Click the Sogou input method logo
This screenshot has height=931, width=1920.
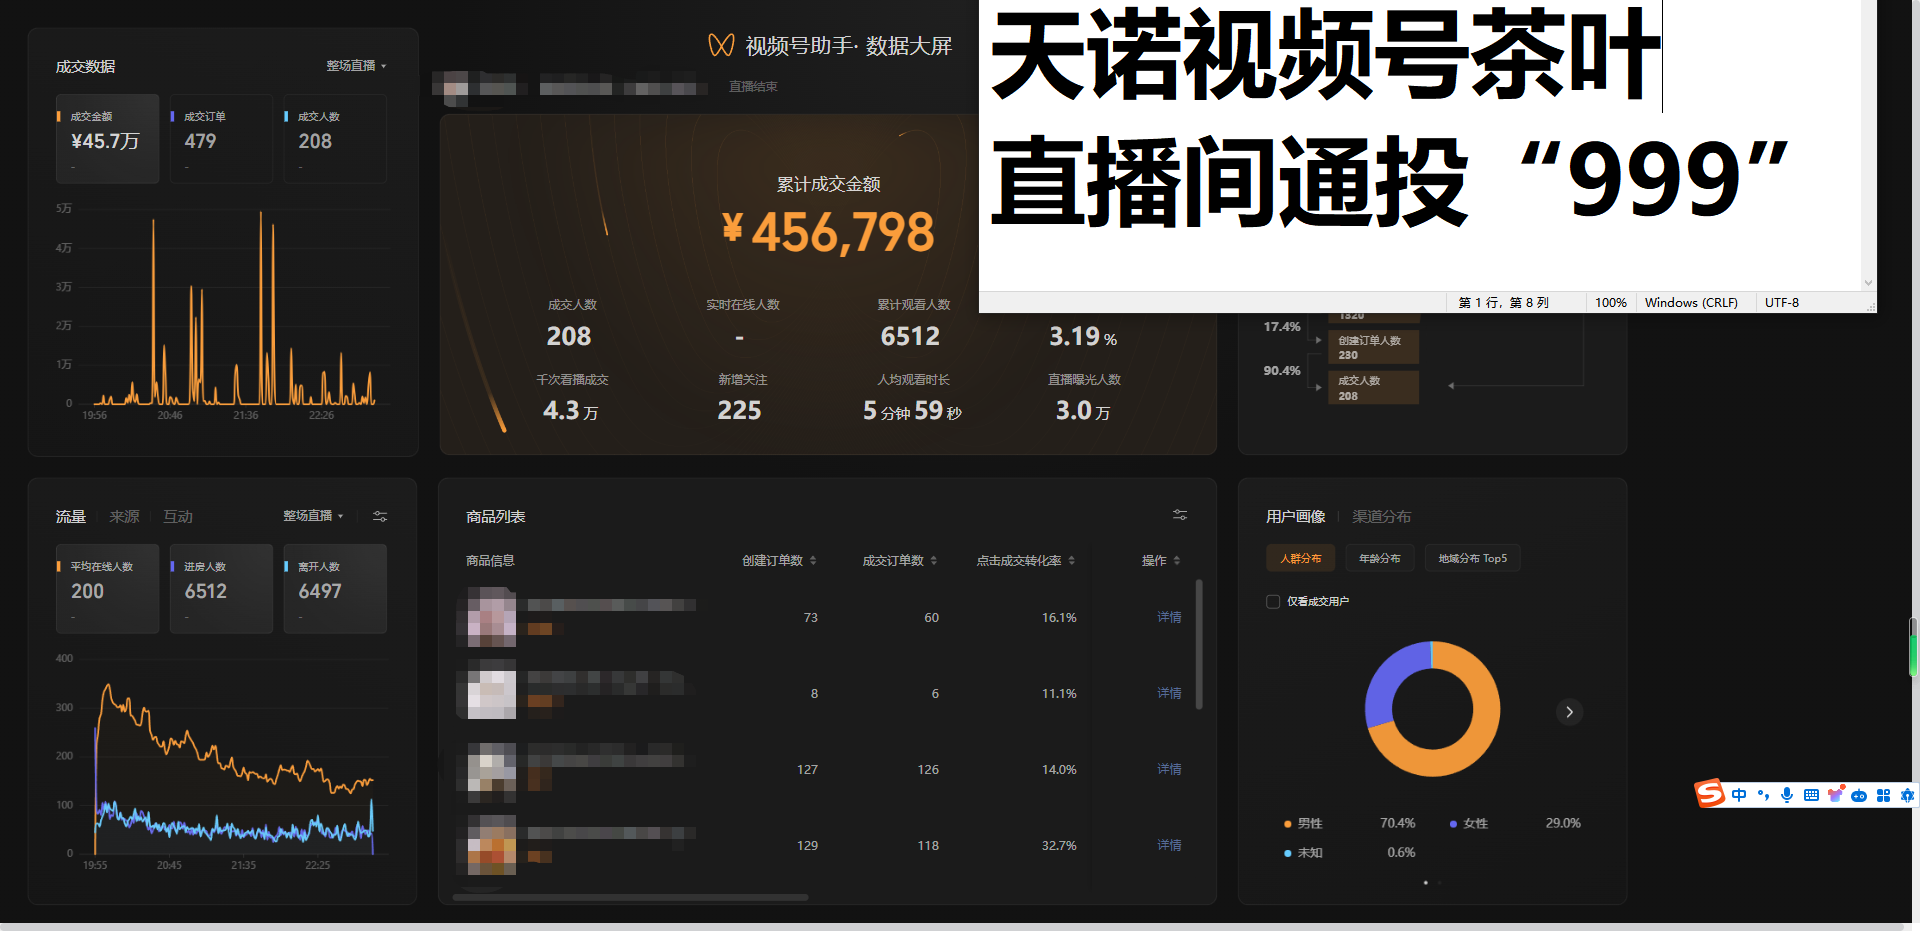tap(1710, 794)
